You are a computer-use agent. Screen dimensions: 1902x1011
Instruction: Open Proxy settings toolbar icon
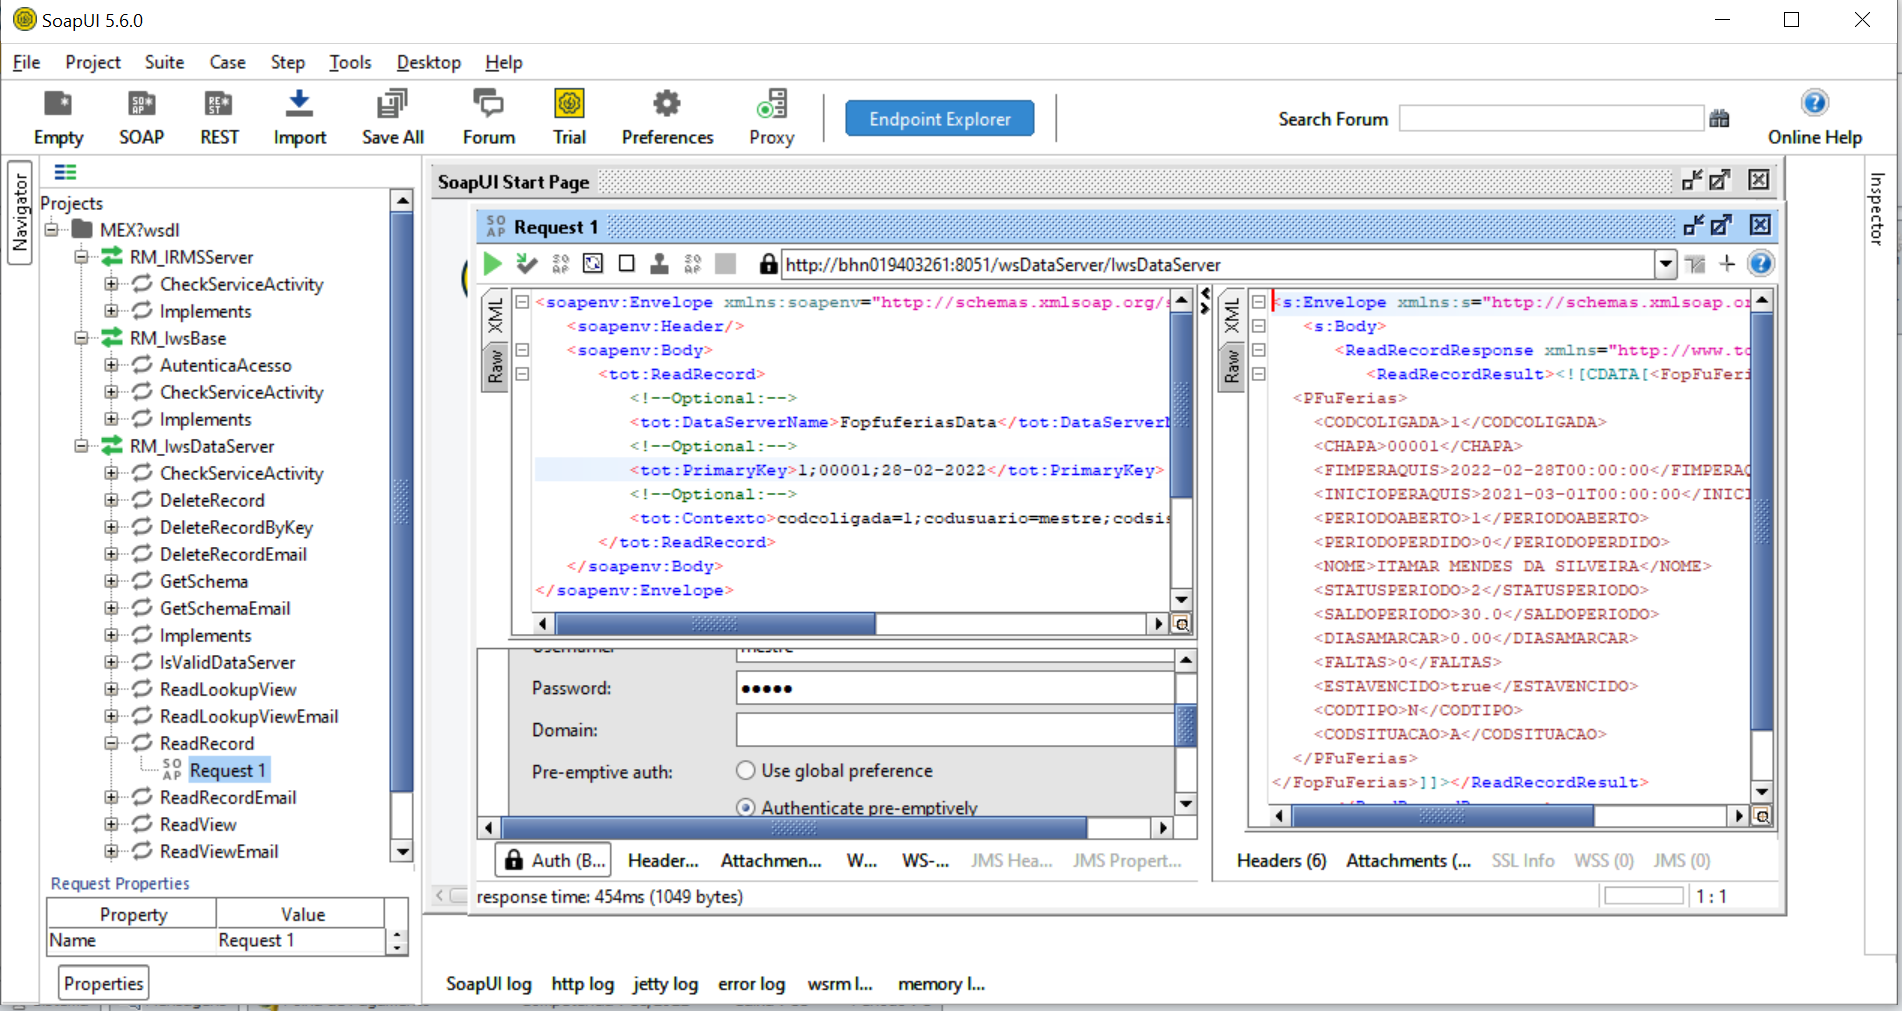[x=771, y=118]
